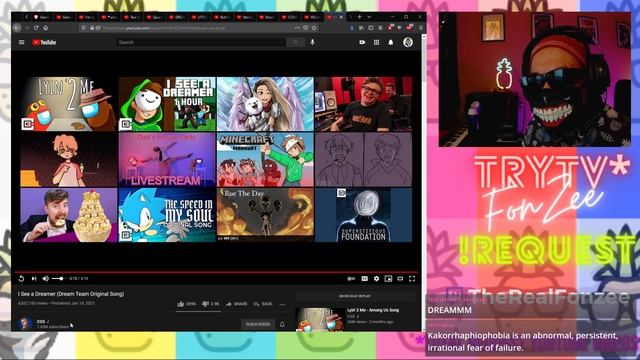640x360 pixels.
Task: Reload the page in the browser
Action: [36, 28]
